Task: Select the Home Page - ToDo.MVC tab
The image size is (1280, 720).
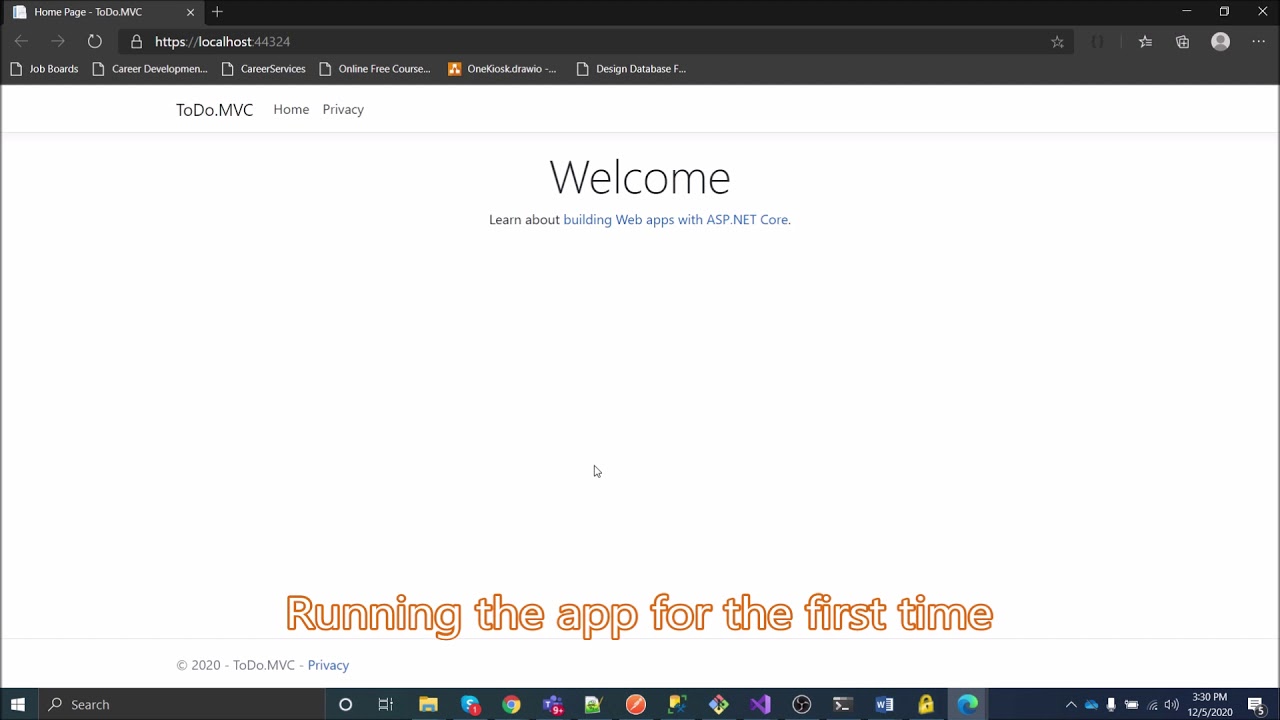Action: [x=103, y=12]
